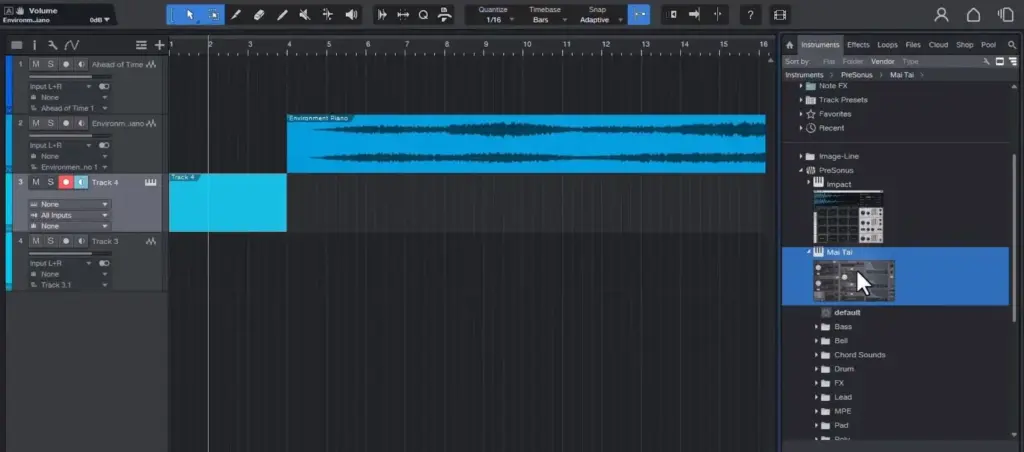Expand the Bass preset folder

tap(816, 327)
